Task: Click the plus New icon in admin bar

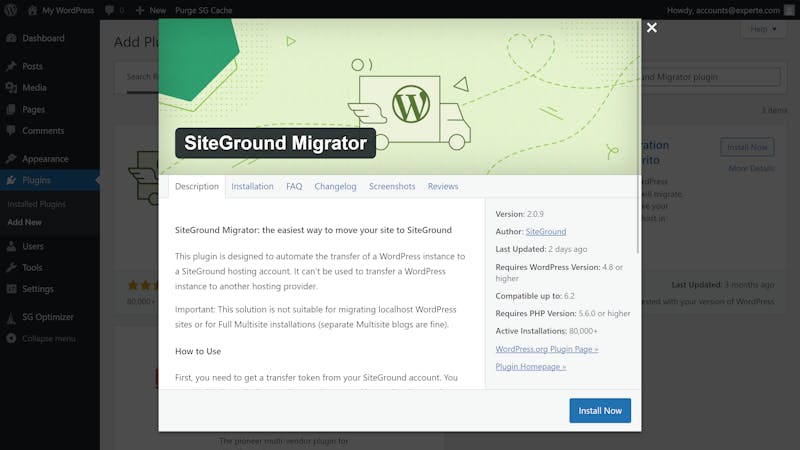Action: coord(140,10)
